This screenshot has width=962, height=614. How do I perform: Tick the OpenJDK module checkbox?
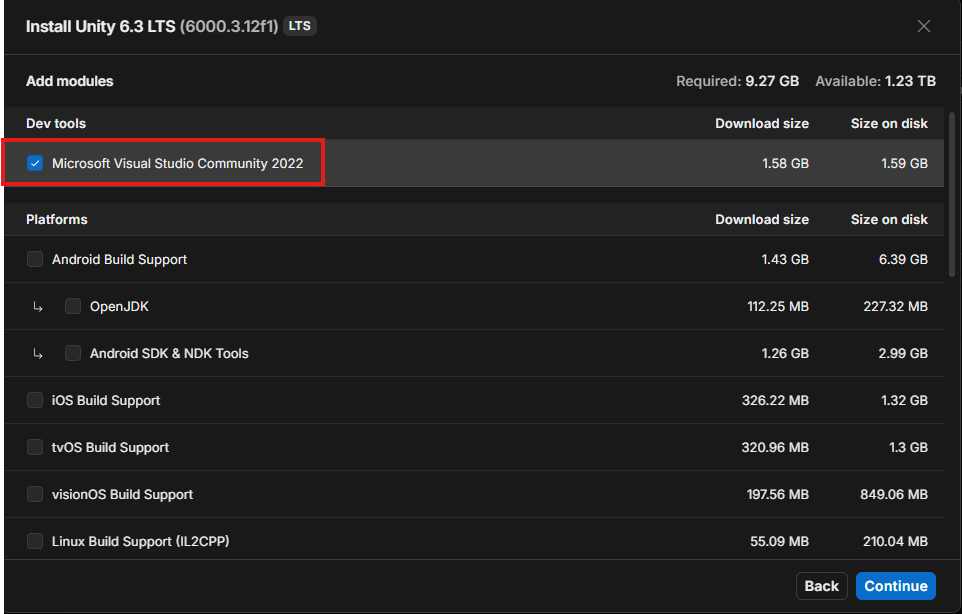(73, 306)
